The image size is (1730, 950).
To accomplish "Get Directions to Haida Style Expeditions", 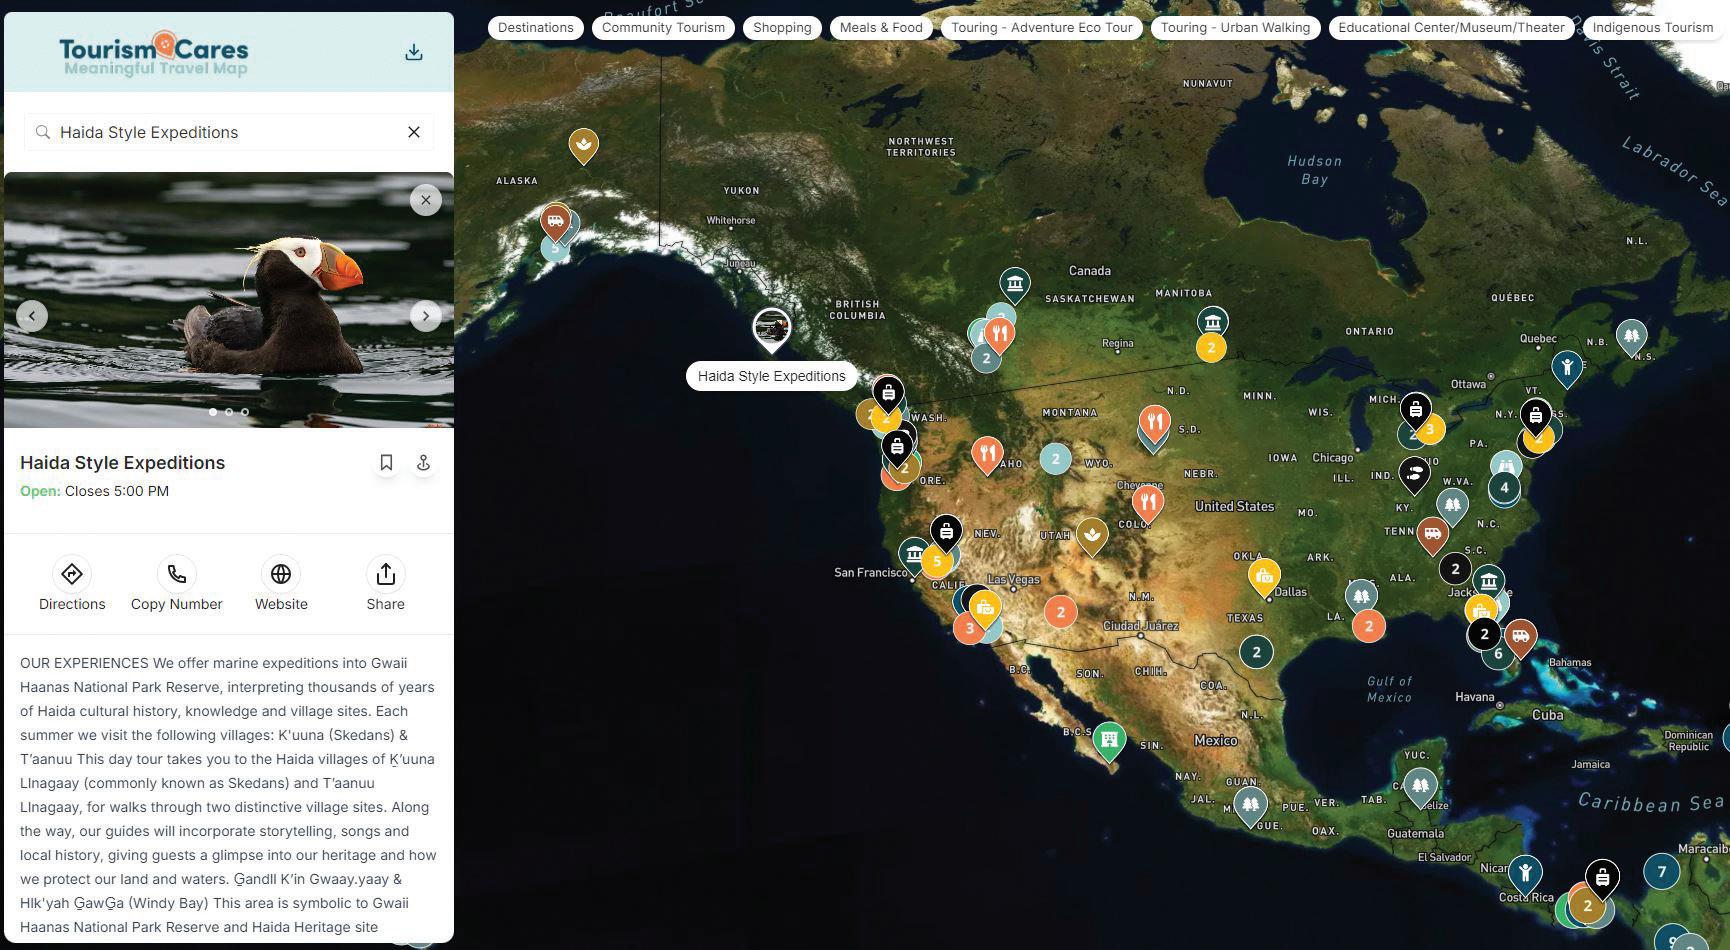I will [72, 585].
